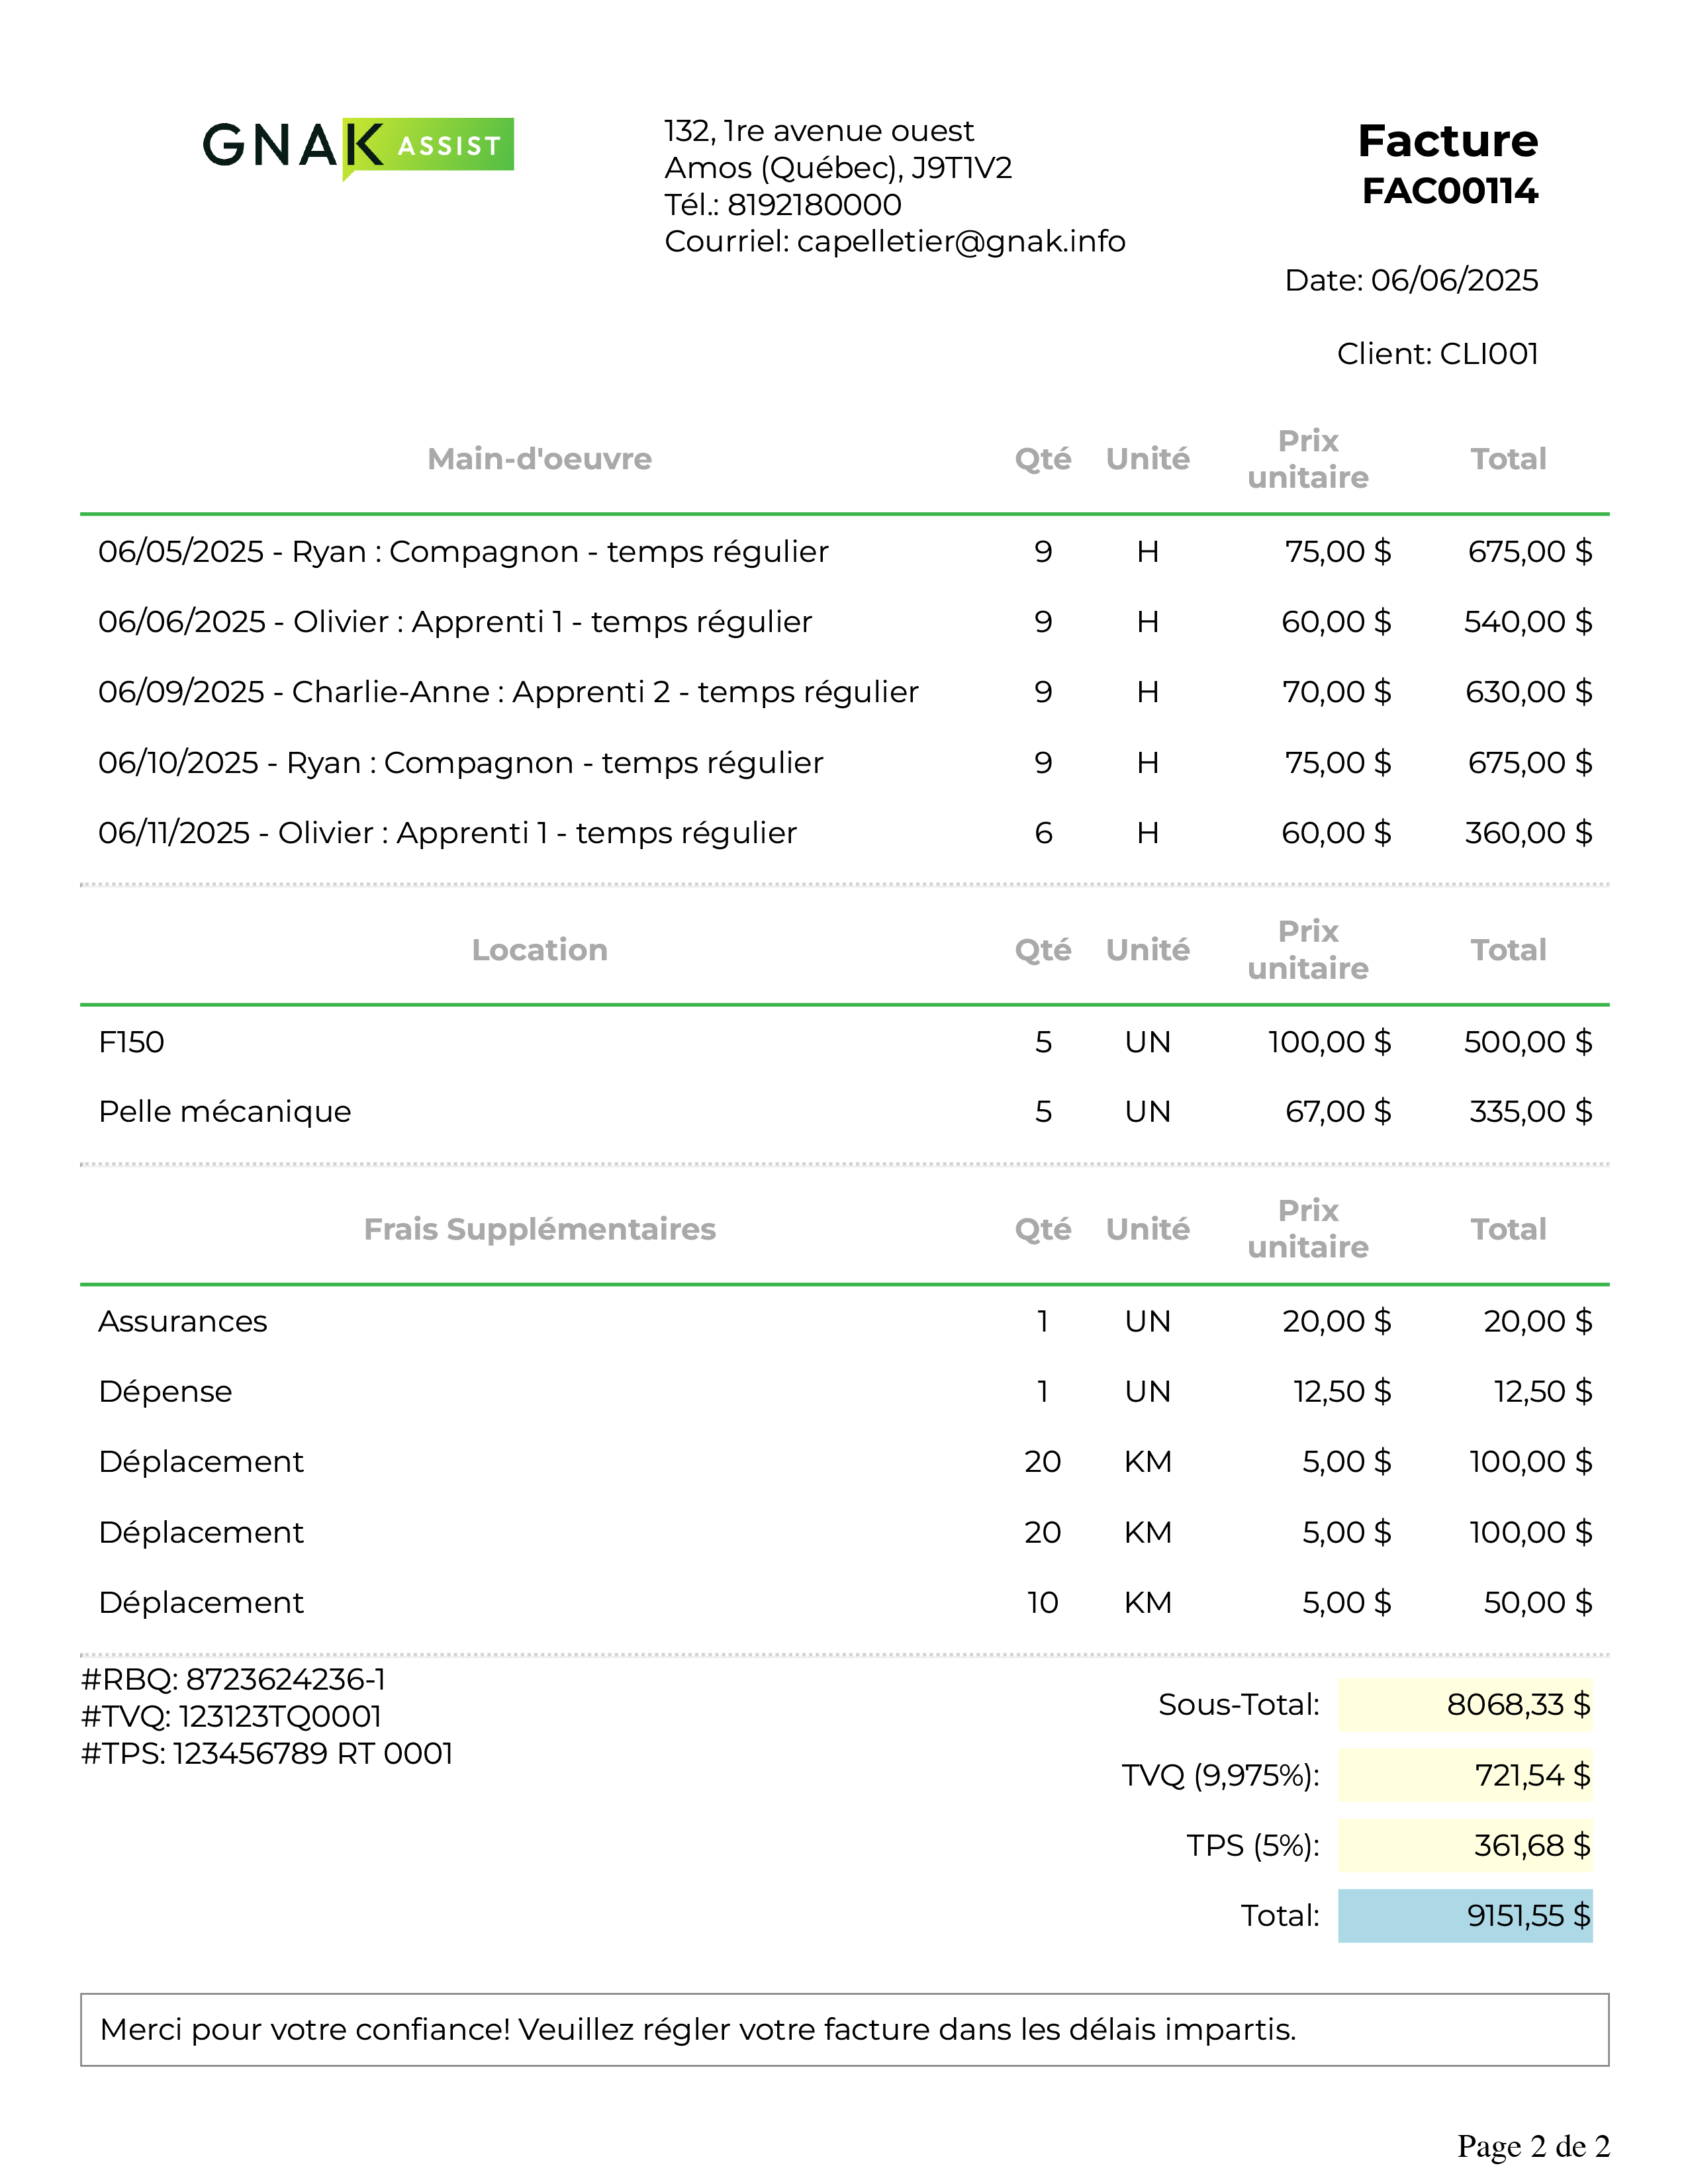Click the 360,00 $ total for Olivier
This screenshot has height=2184, width=1688.
1528,832
